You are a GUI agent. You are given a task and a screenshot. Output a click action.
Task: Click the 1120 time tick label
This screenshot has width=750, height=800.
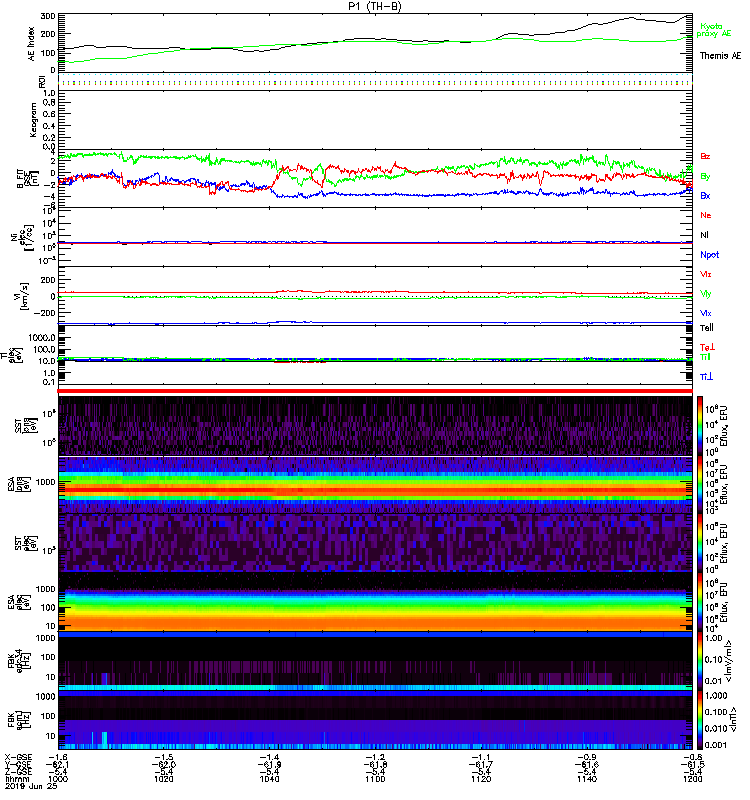[x=481, y=779]
